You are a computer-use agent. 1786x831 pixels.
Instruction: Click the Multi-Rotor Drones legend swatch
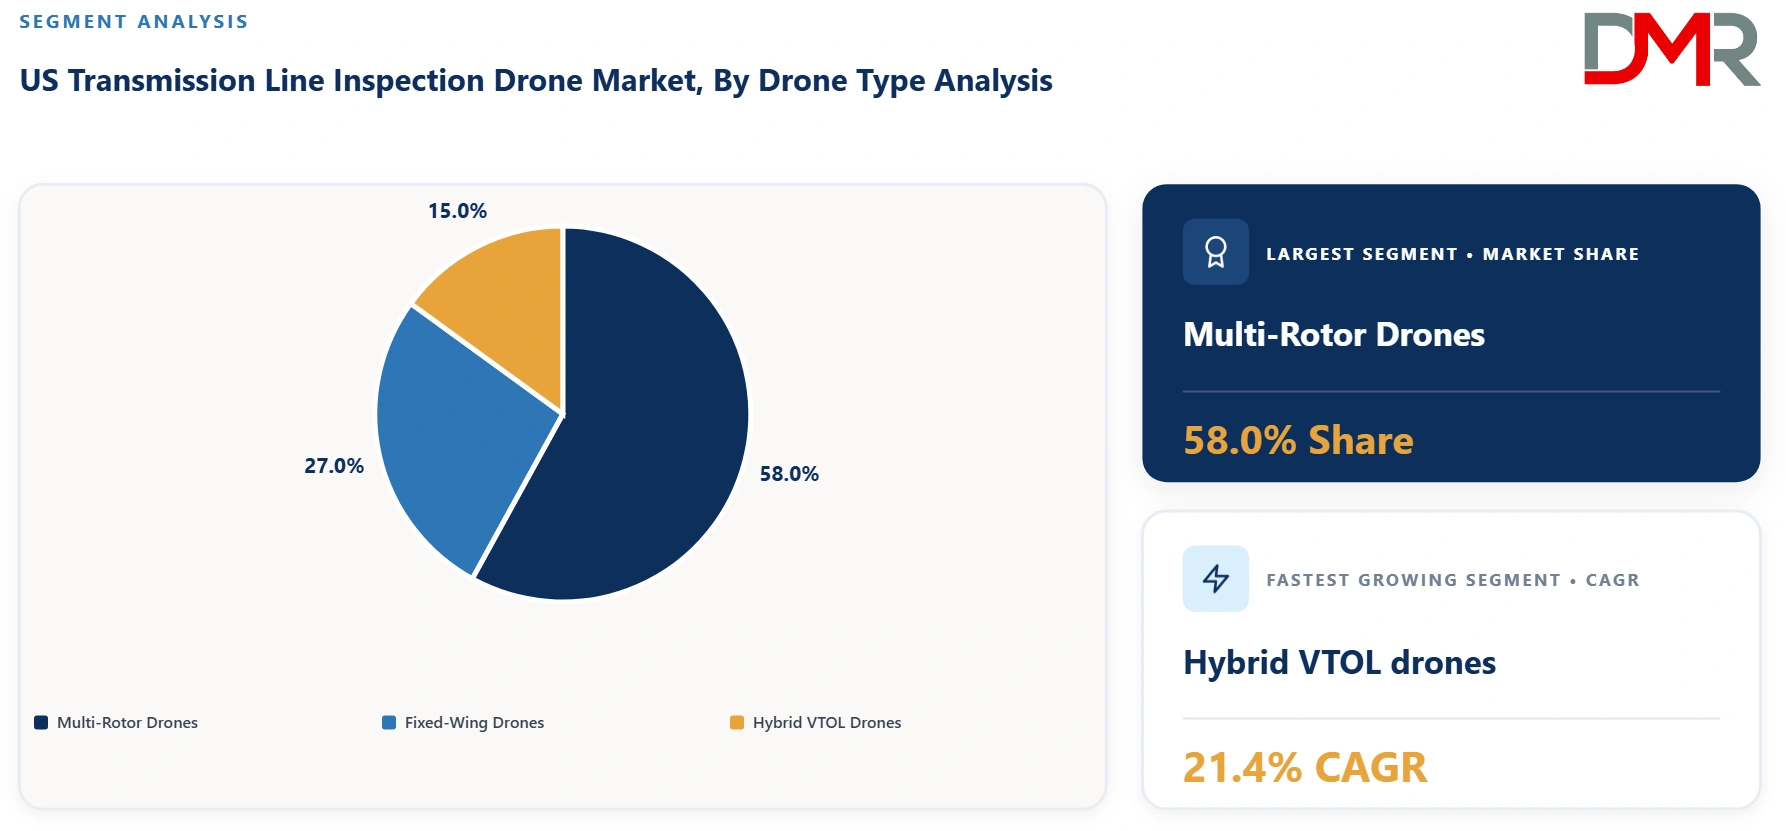[x=41, y=722]
